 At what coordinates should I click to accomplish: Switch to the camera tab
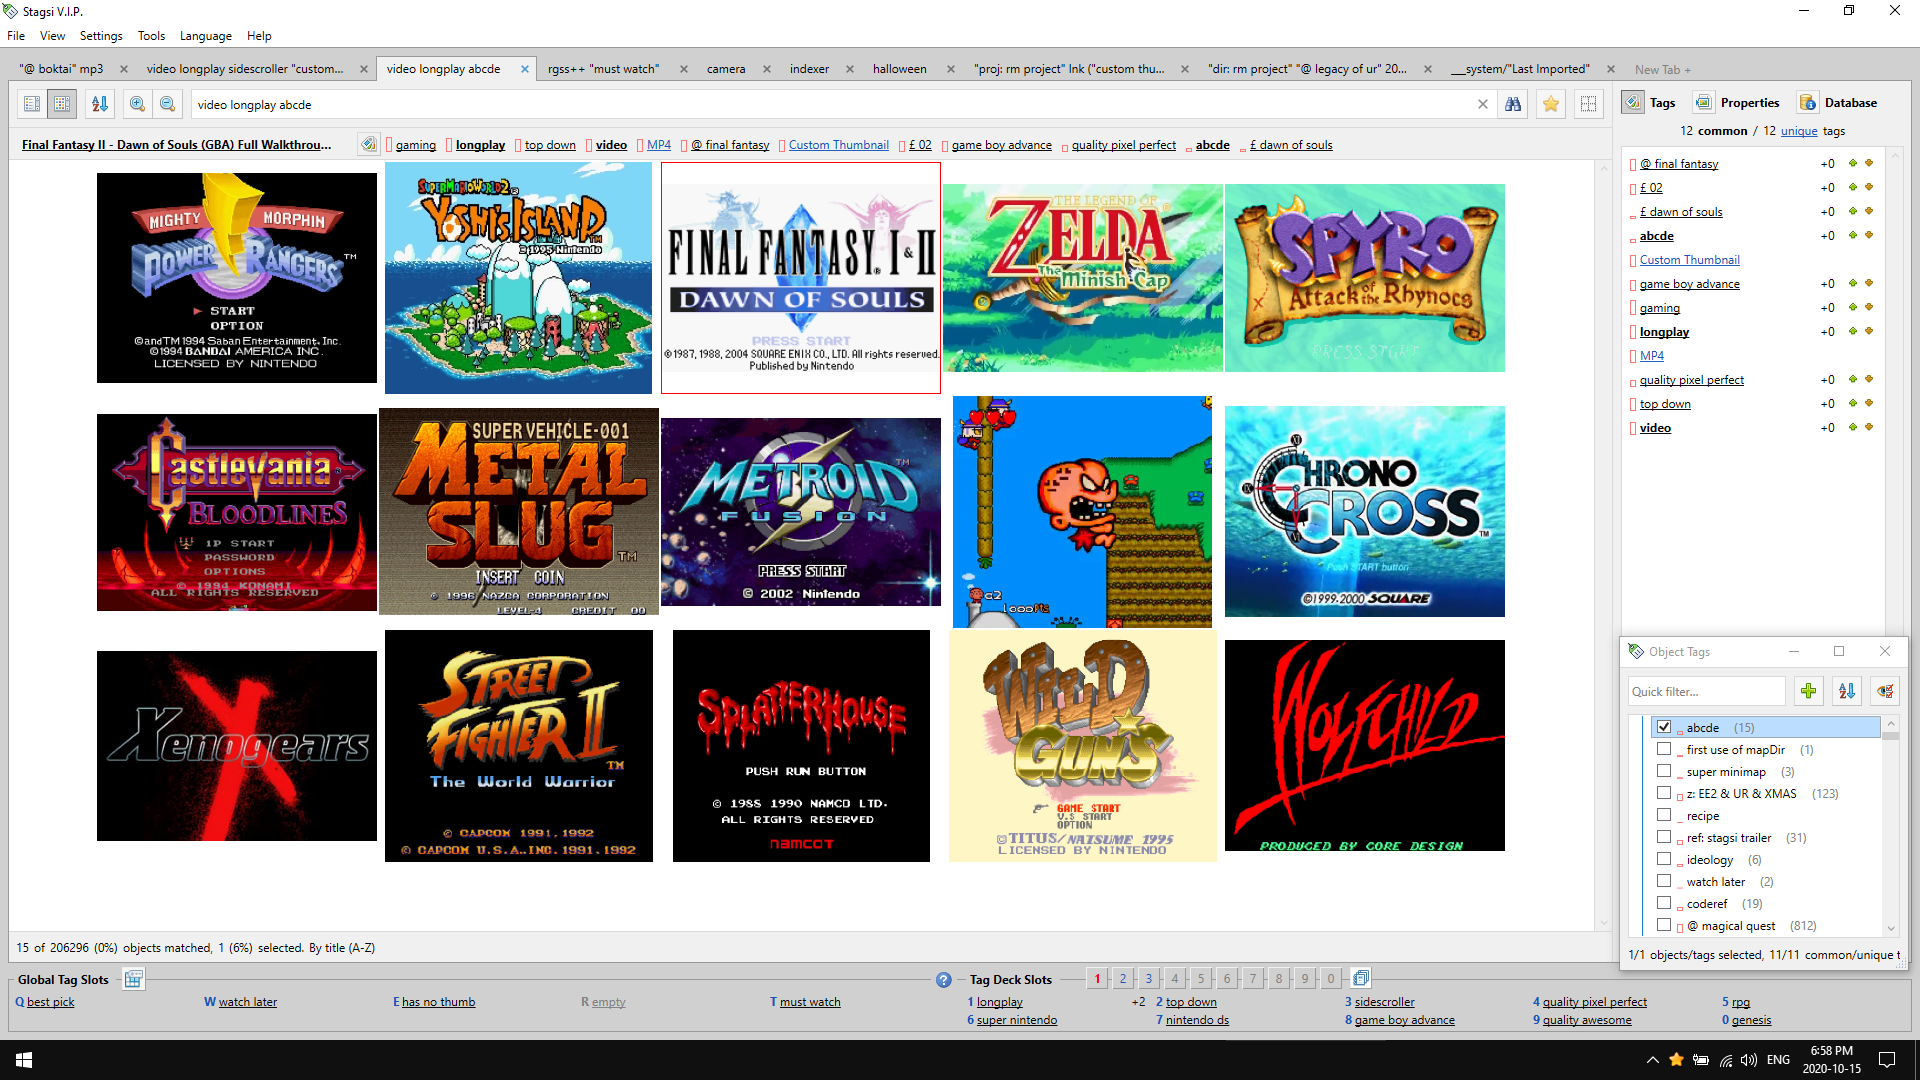pos(726,69)
